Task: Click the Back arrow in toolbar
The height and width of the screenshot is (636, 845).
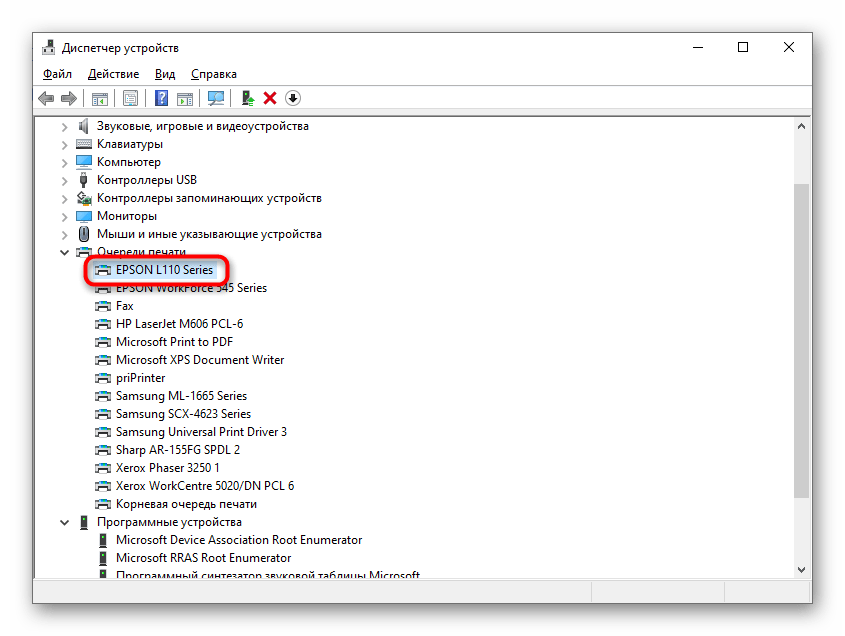Action: coord(46,98)
